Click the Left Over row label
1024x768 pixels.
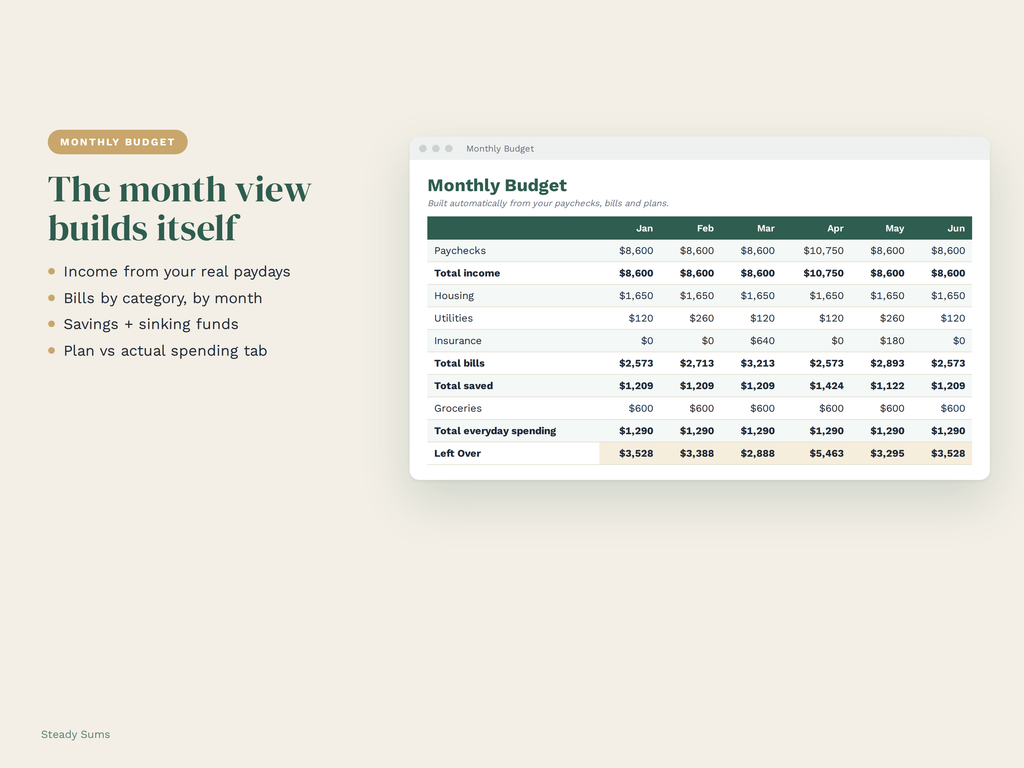point(457,453)
